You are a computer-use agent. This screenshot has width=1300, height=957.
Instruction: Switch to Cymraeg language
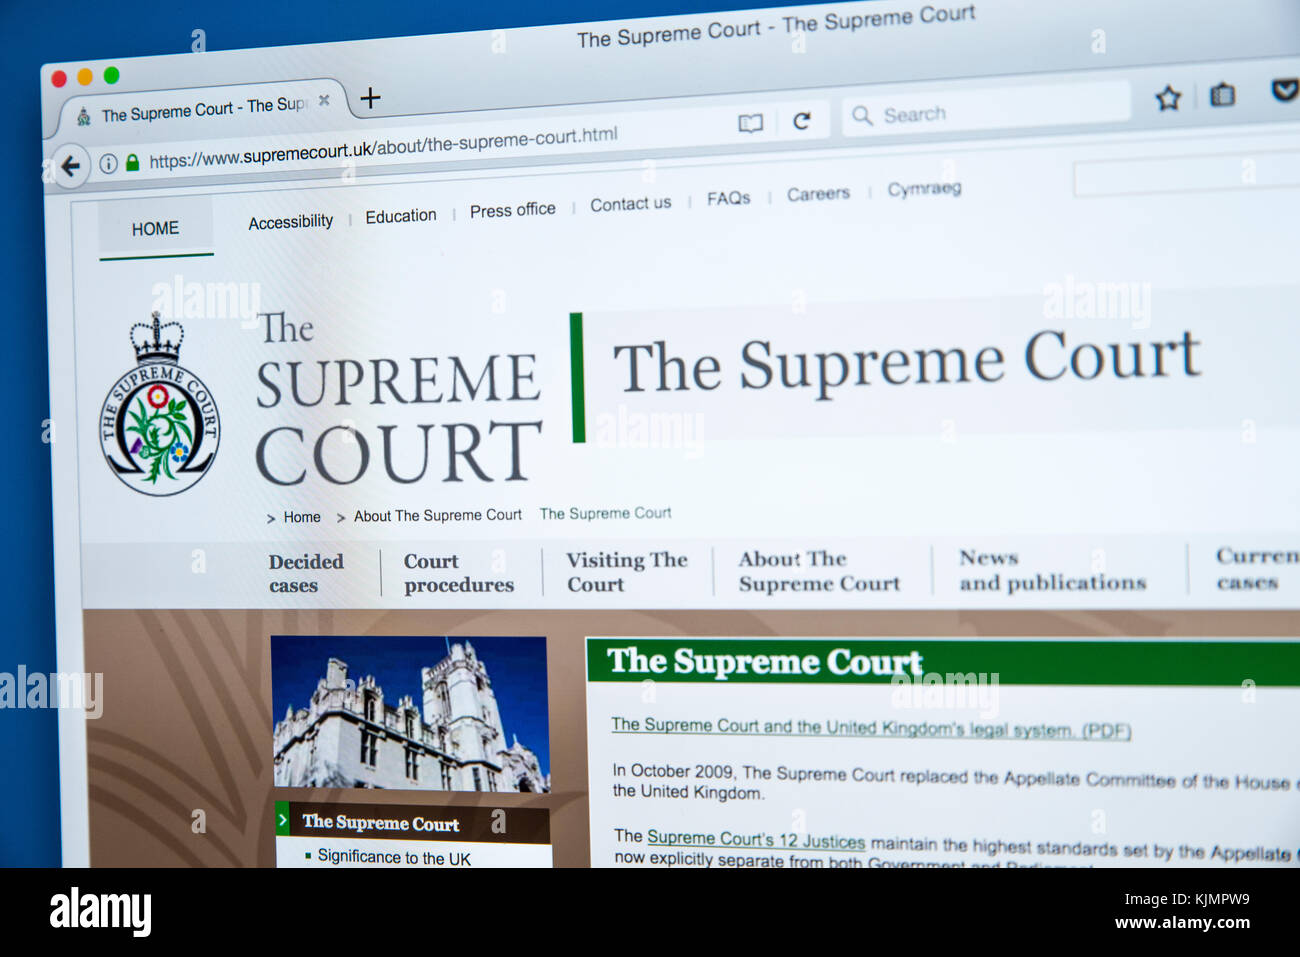point(924,188)
